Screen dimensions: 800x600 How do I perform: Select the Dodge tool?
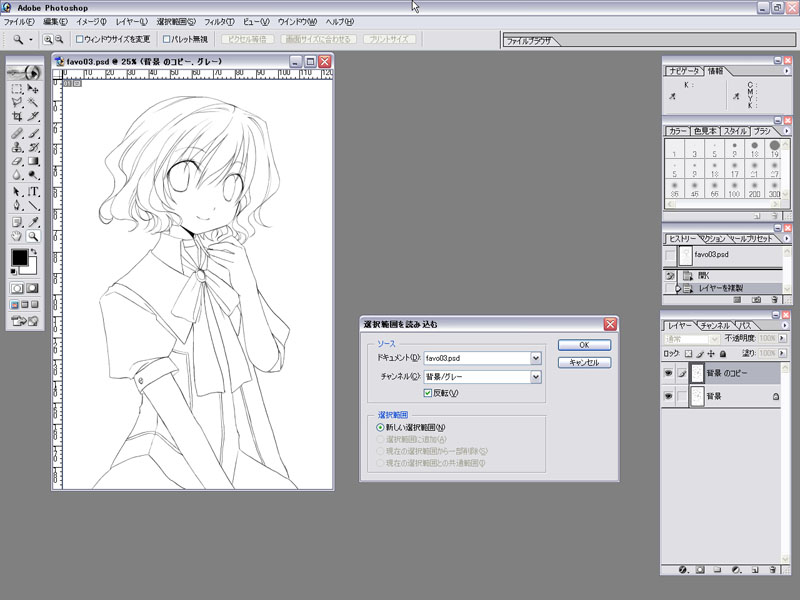pos(33,175)
